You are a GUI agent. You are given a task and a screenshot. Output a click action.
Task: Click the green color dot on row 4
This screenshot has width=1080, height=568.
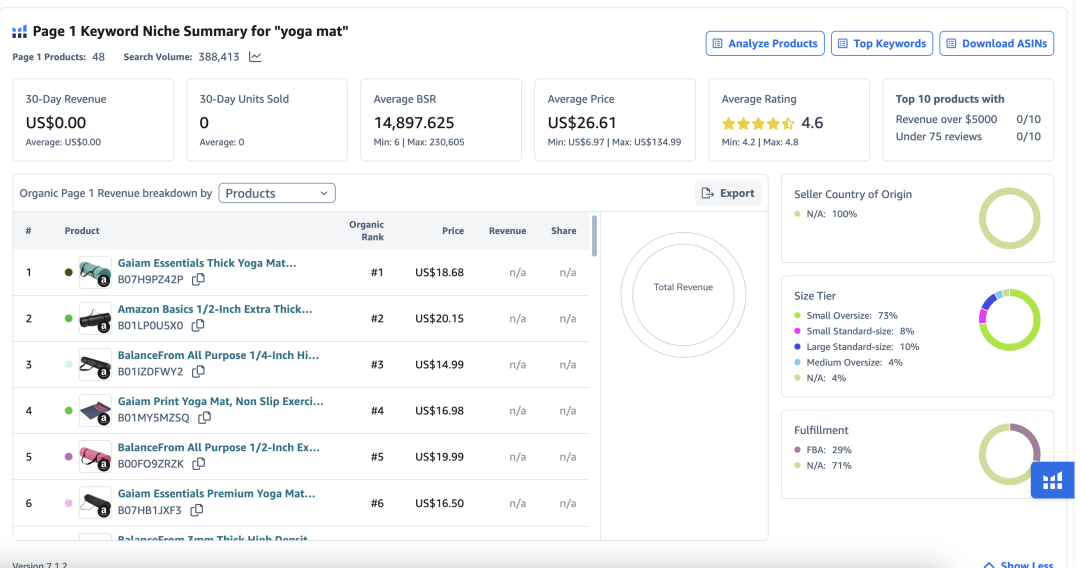pyautogui.click(x=68, y=411)
